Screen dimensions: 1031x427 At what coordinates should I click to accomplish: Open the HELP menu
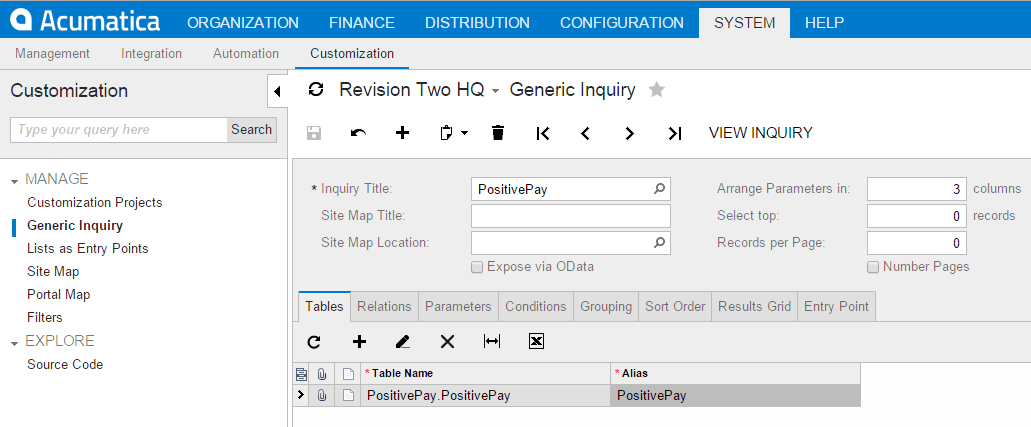(x=825, y=22)
